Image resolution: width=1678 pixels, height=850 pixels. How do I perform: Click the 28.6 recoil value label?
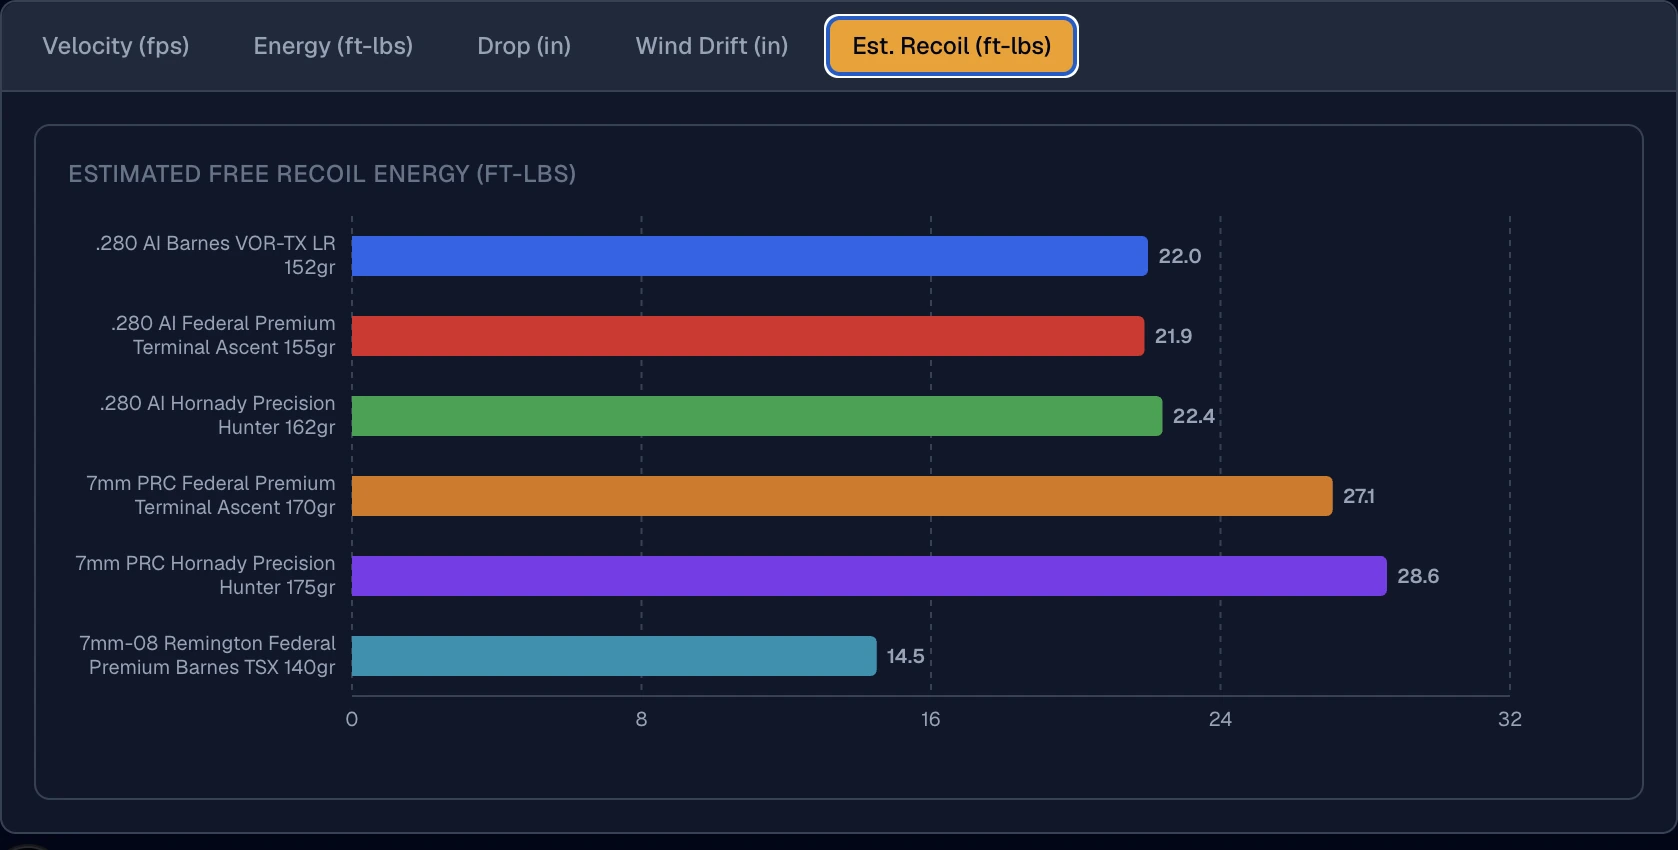coord(1418,576)
